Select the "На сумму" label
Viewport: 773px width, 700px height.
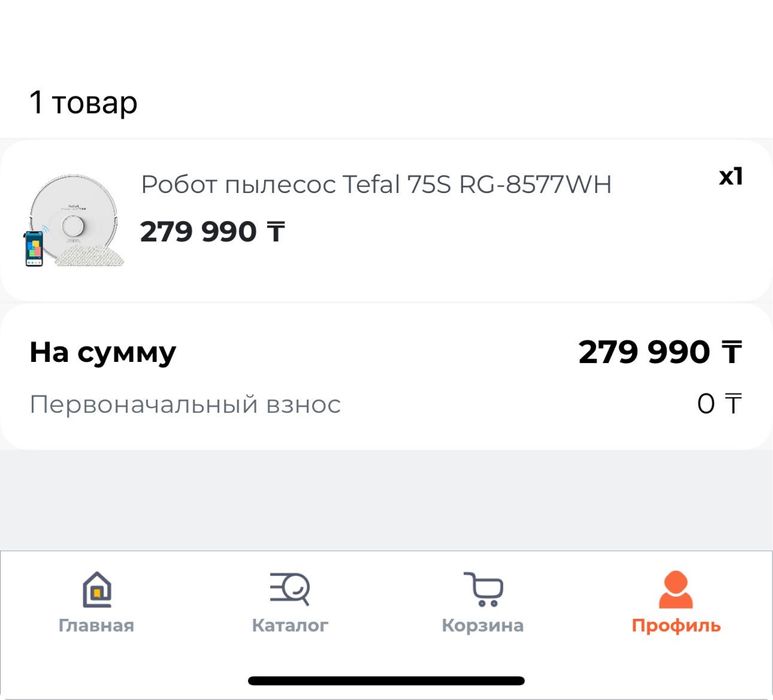(102, 352)
